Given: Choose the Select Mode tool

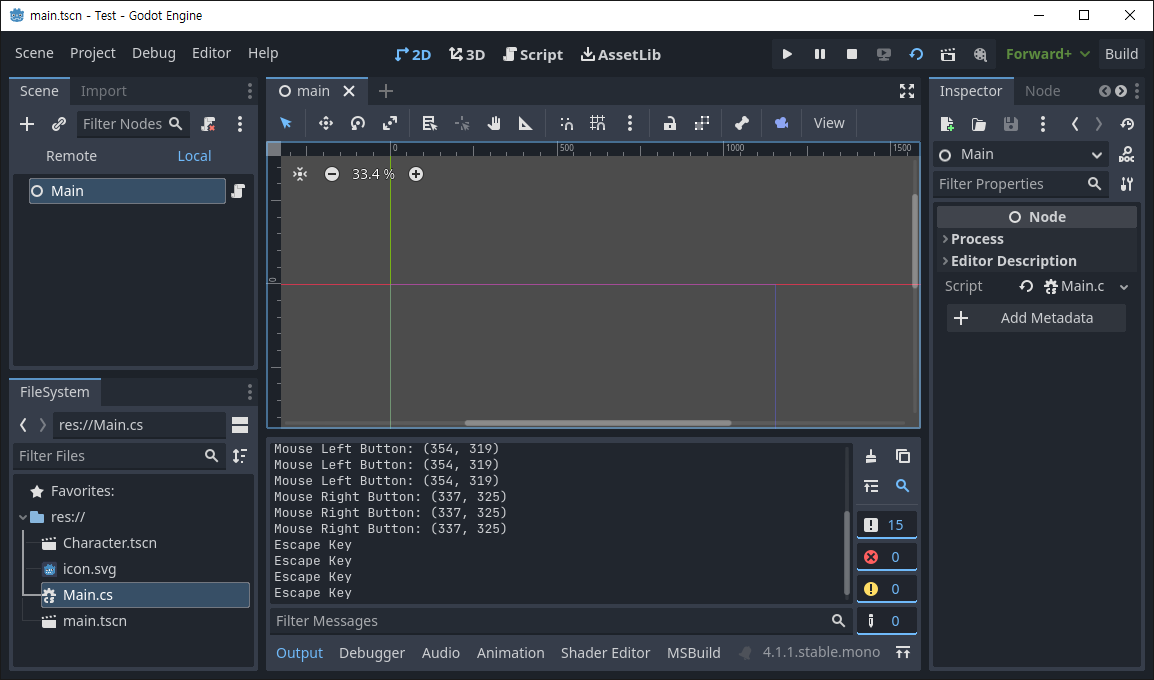Looking at the screenshot, I should [286, 123].
